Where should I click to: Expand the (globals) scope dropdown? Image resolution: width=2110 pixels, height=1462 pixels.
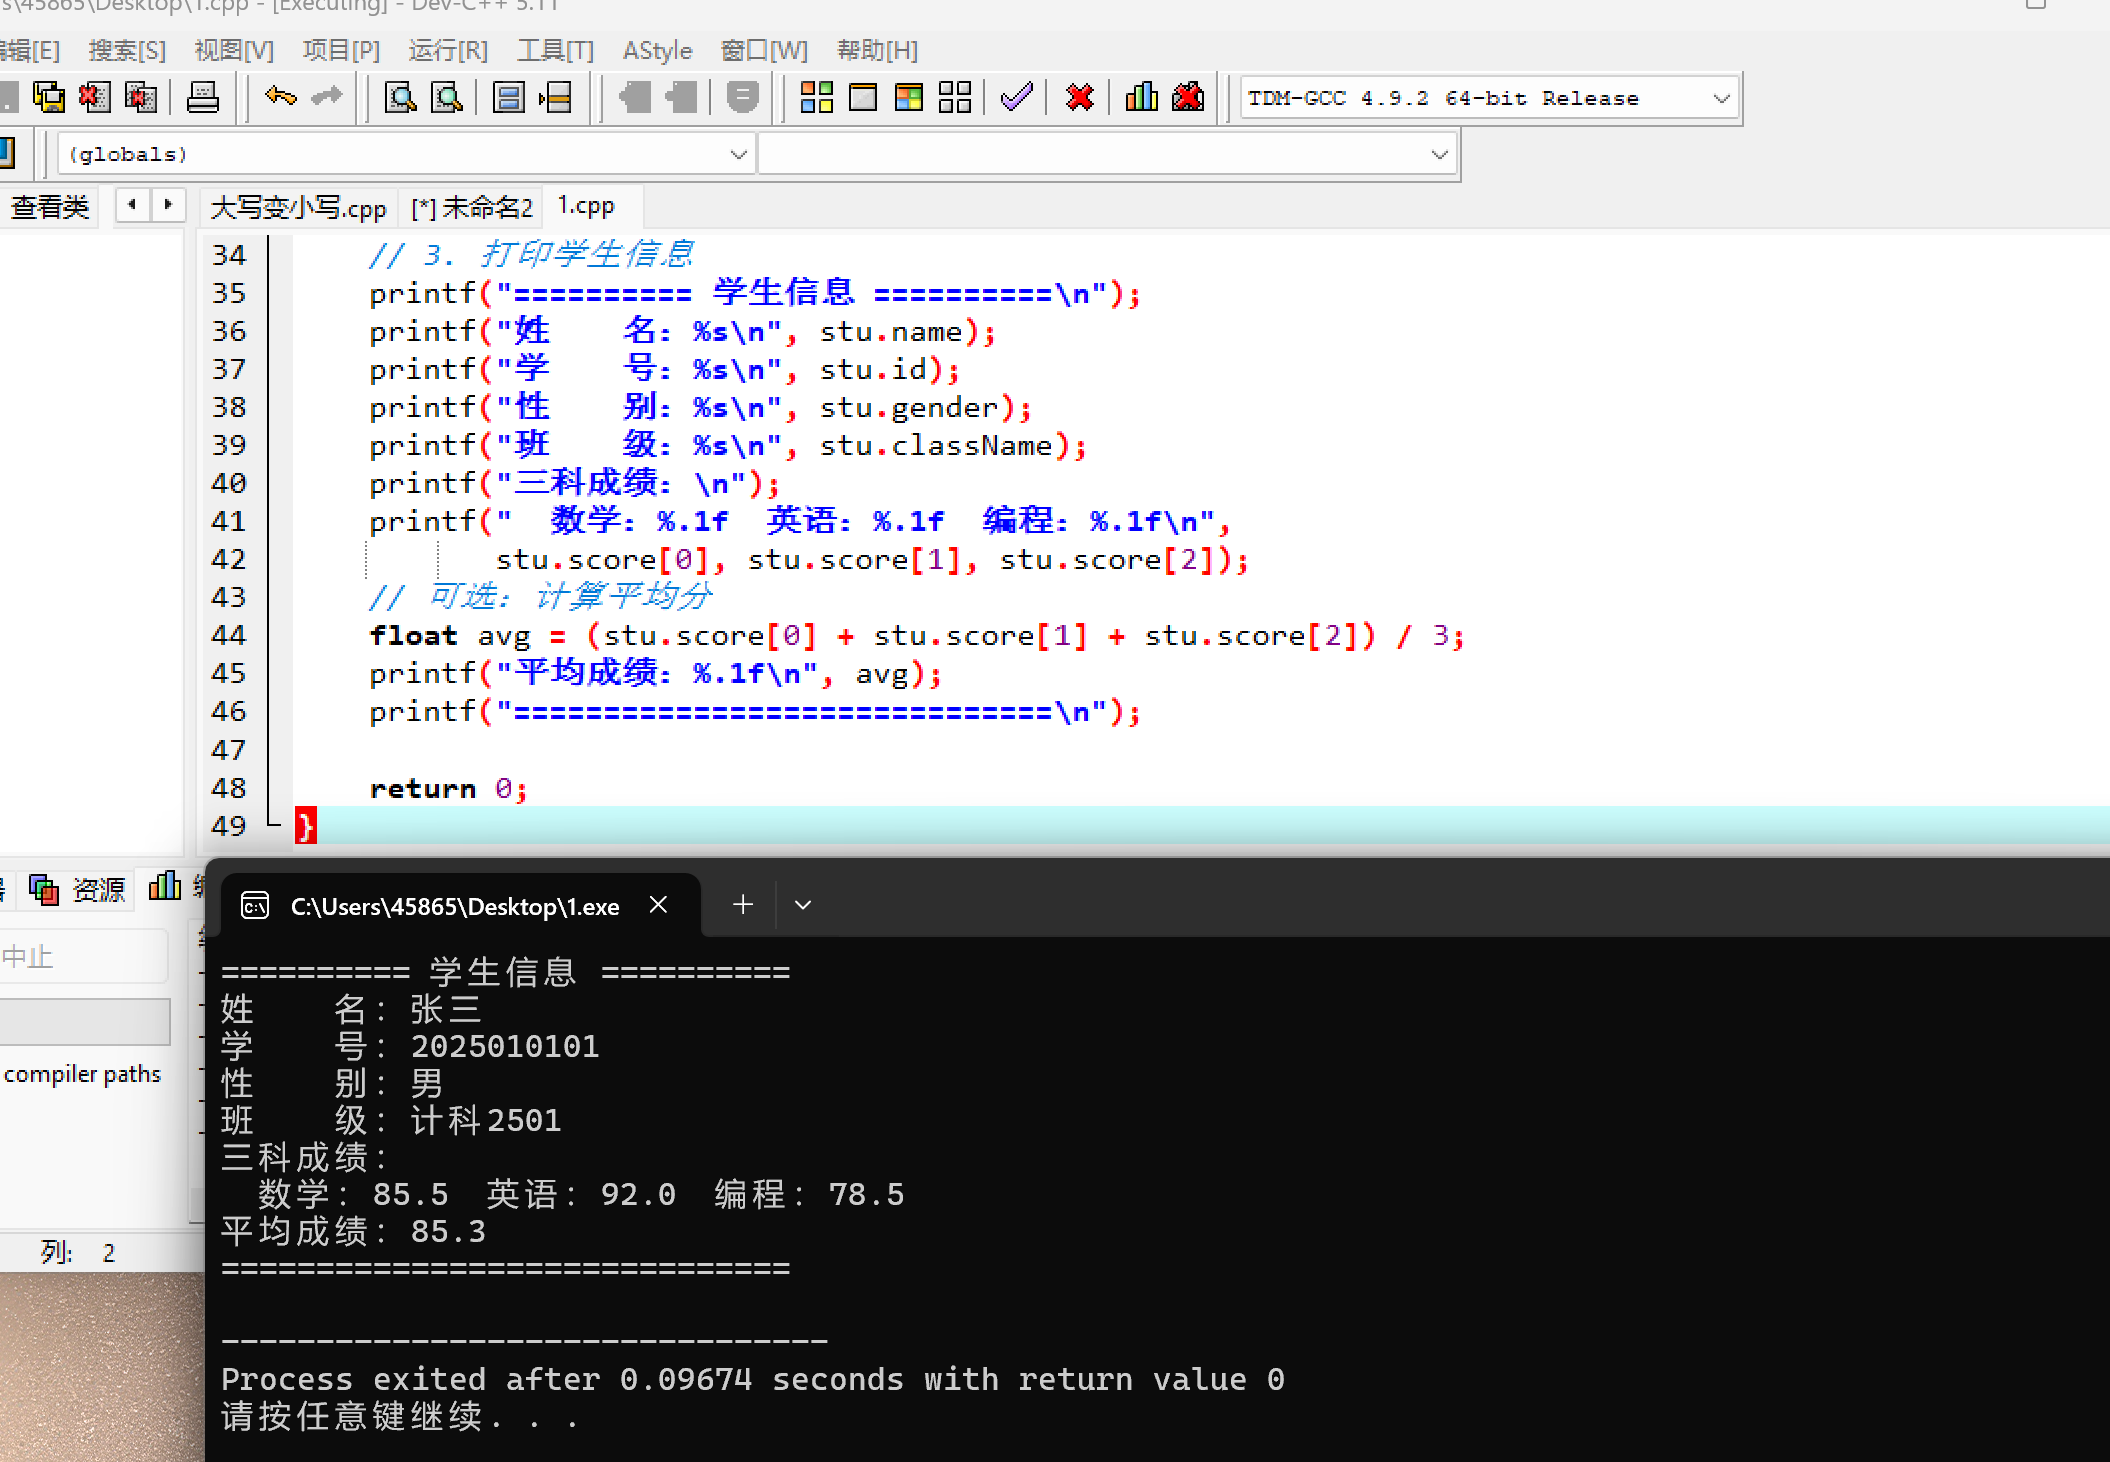[738, 154]
